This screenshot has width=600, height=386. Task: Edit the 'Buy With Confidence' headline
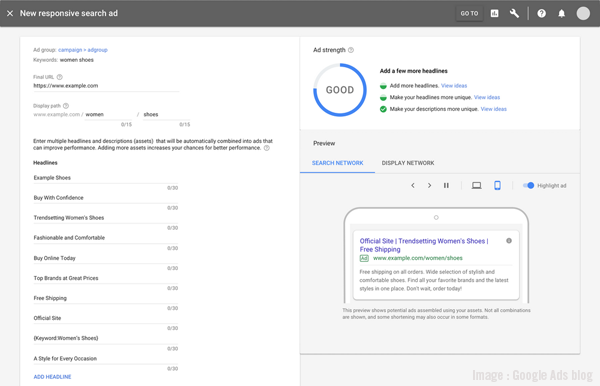coord(106,198)
